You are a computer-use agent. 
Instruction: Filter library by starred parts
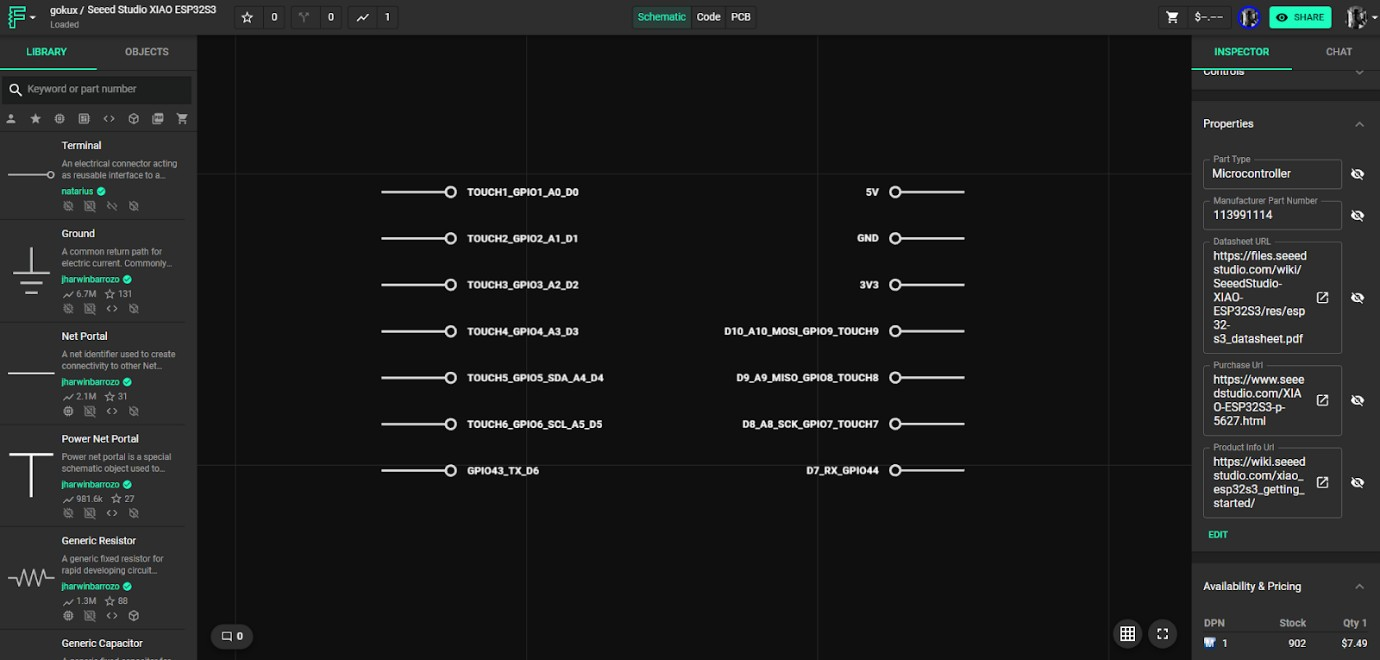click(36, 119)
